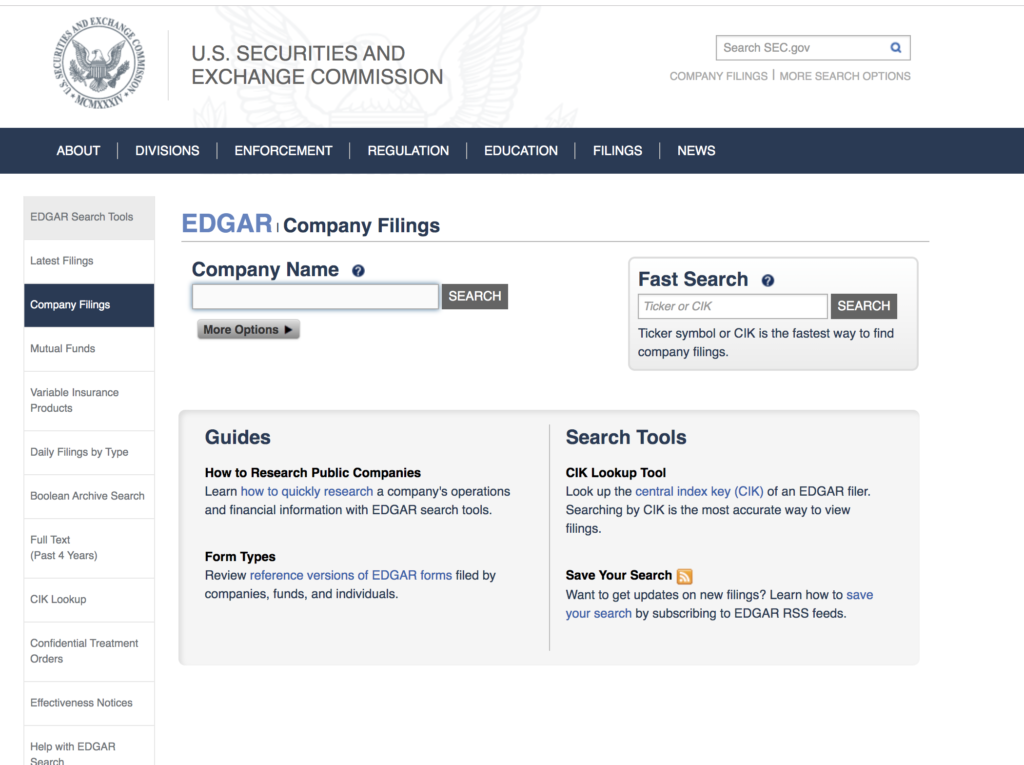The height and width of the screenshot is (765, 1024).
Task: Follow the 'save your search' link
Action: 719,604
